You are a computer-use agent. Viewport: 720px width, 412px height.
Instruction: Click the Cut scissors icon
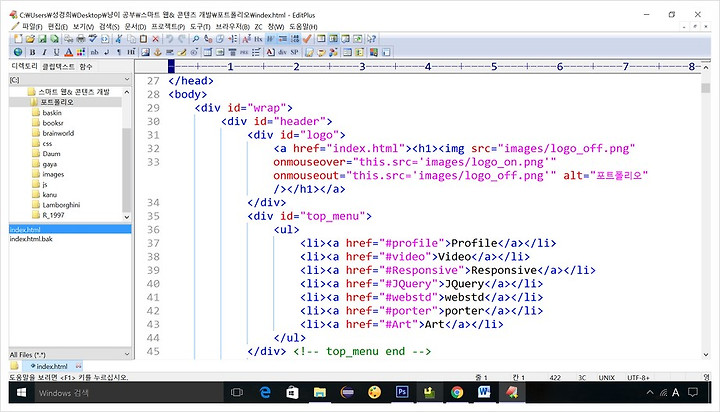[x=118, y=39]
